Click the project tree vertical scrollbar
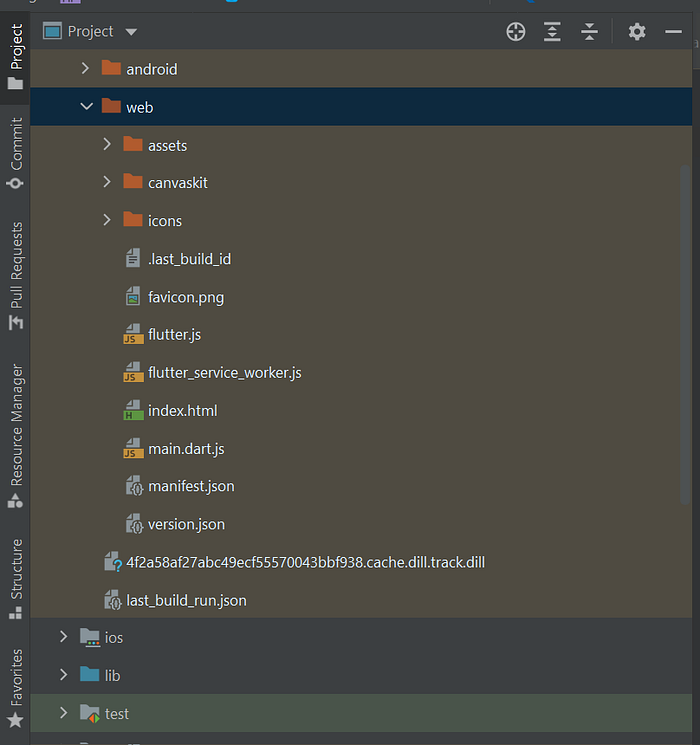Viewport: 700px width, 745px height. click(685, 334)
